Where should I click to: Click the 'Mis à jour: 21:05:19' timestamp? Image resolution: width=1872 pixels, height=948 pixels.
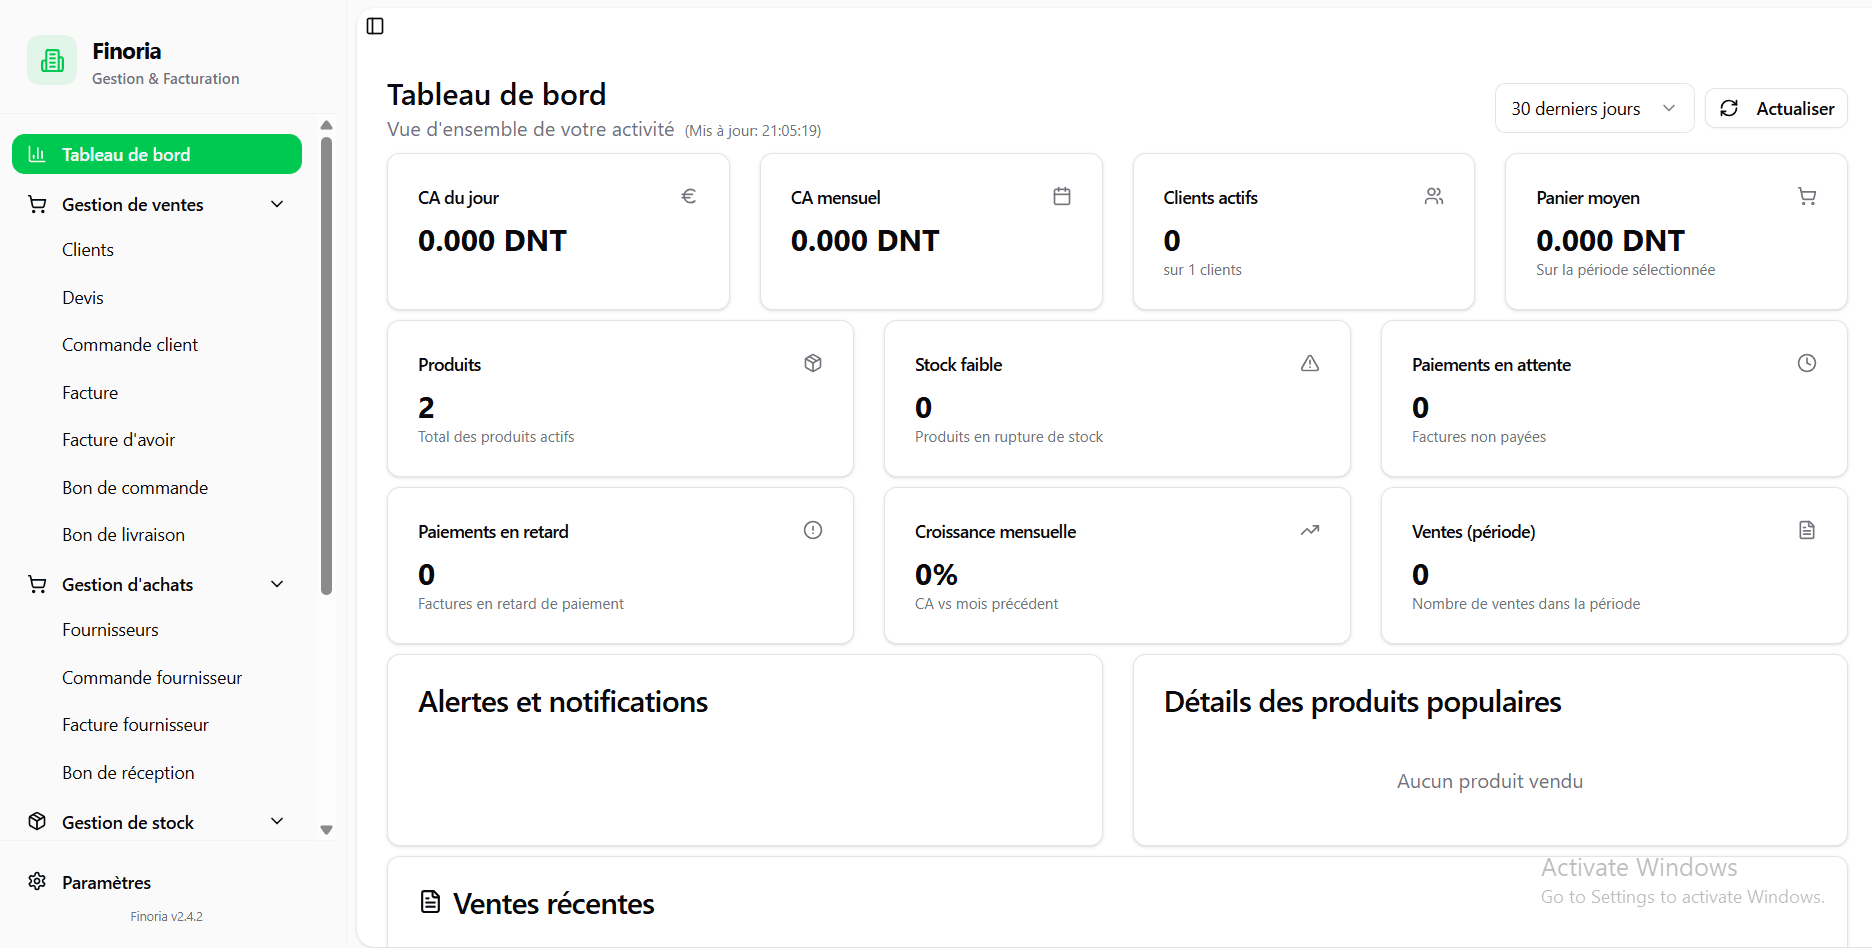753,131
